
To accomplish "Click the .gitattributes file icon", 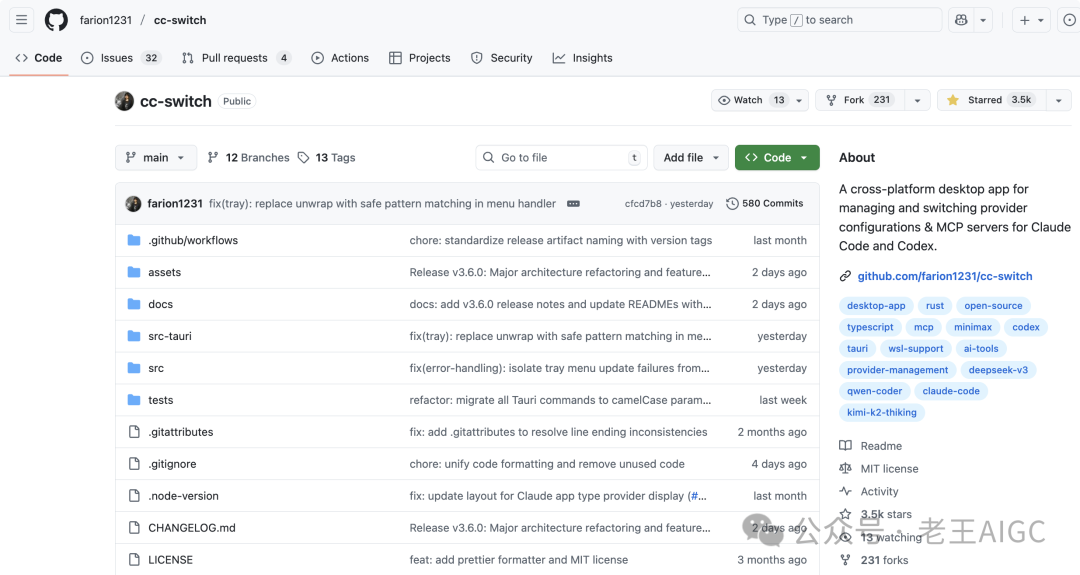I will point(134,432).
